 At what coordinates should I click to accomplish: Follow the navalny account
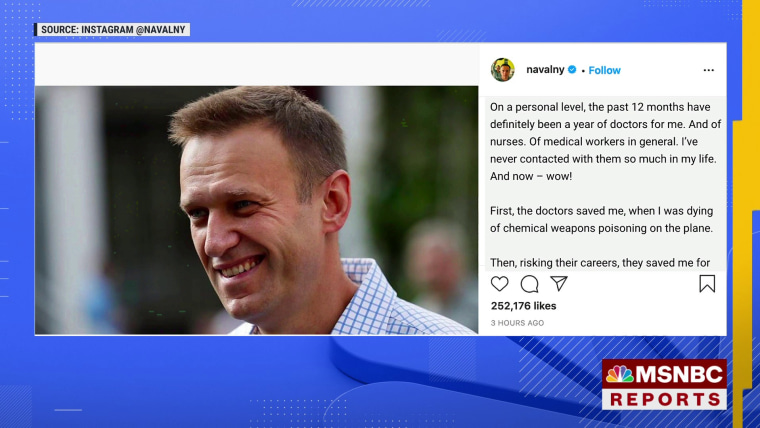pyautogui.click(x=604, y=70)
